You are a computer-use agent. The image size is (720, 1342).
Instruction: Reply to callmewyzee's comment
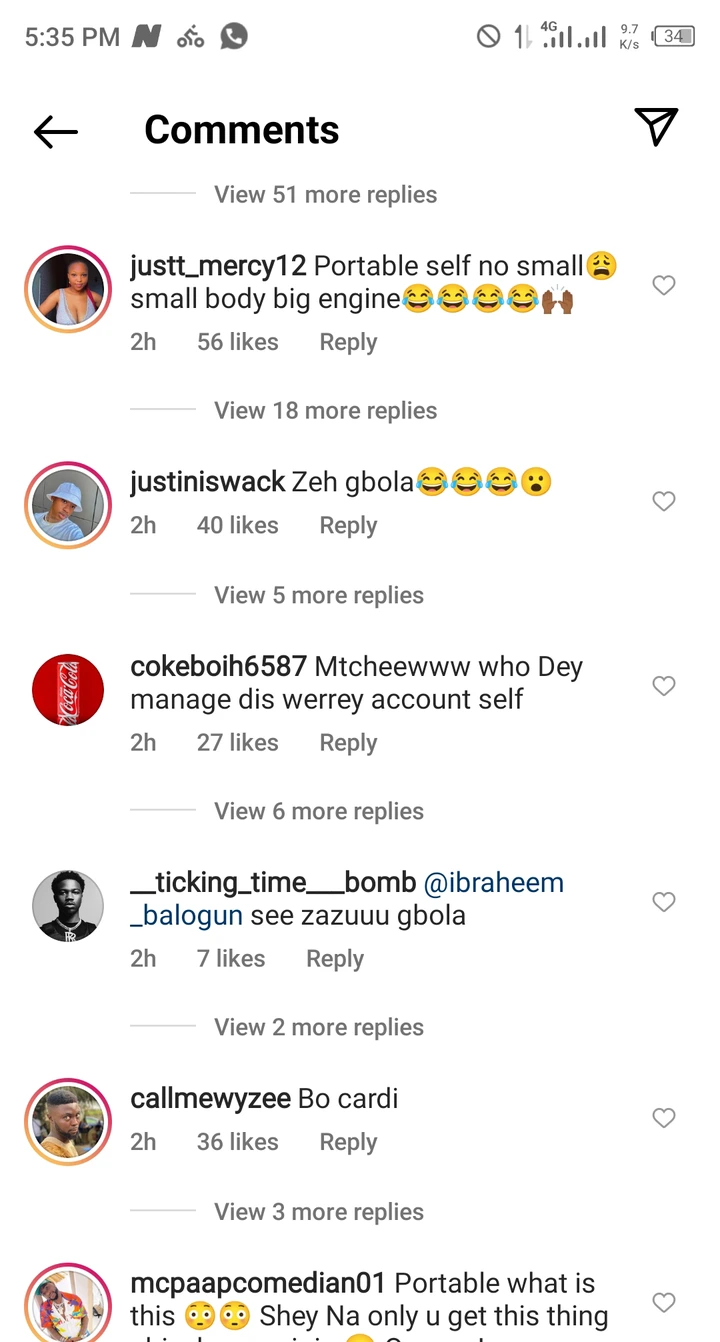(348, 1142)
